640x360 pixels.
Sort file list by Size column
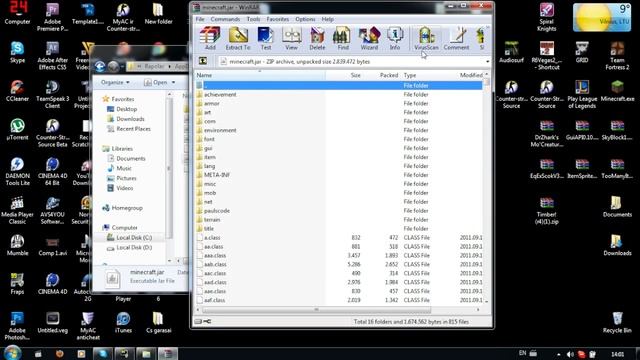tap(344, 75)
